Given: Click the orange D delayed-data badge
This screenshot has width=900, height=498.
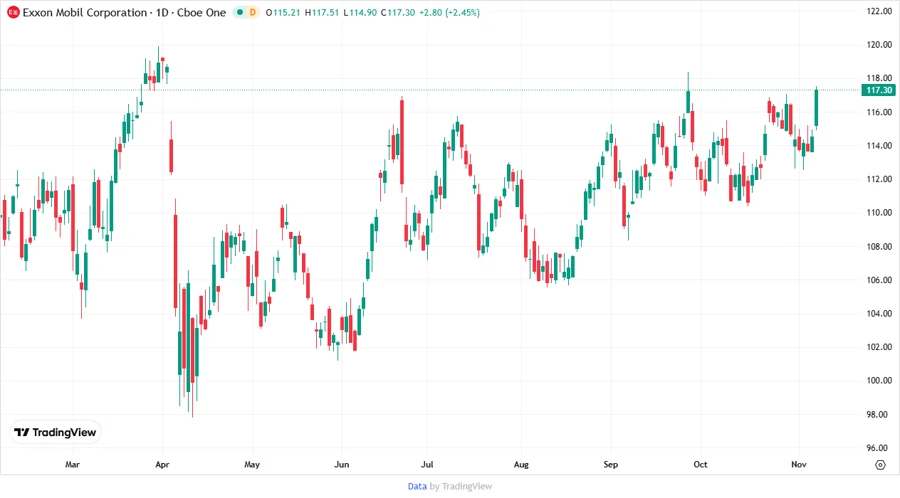Looking at the screenshot, I should click(x=253, y=12).
